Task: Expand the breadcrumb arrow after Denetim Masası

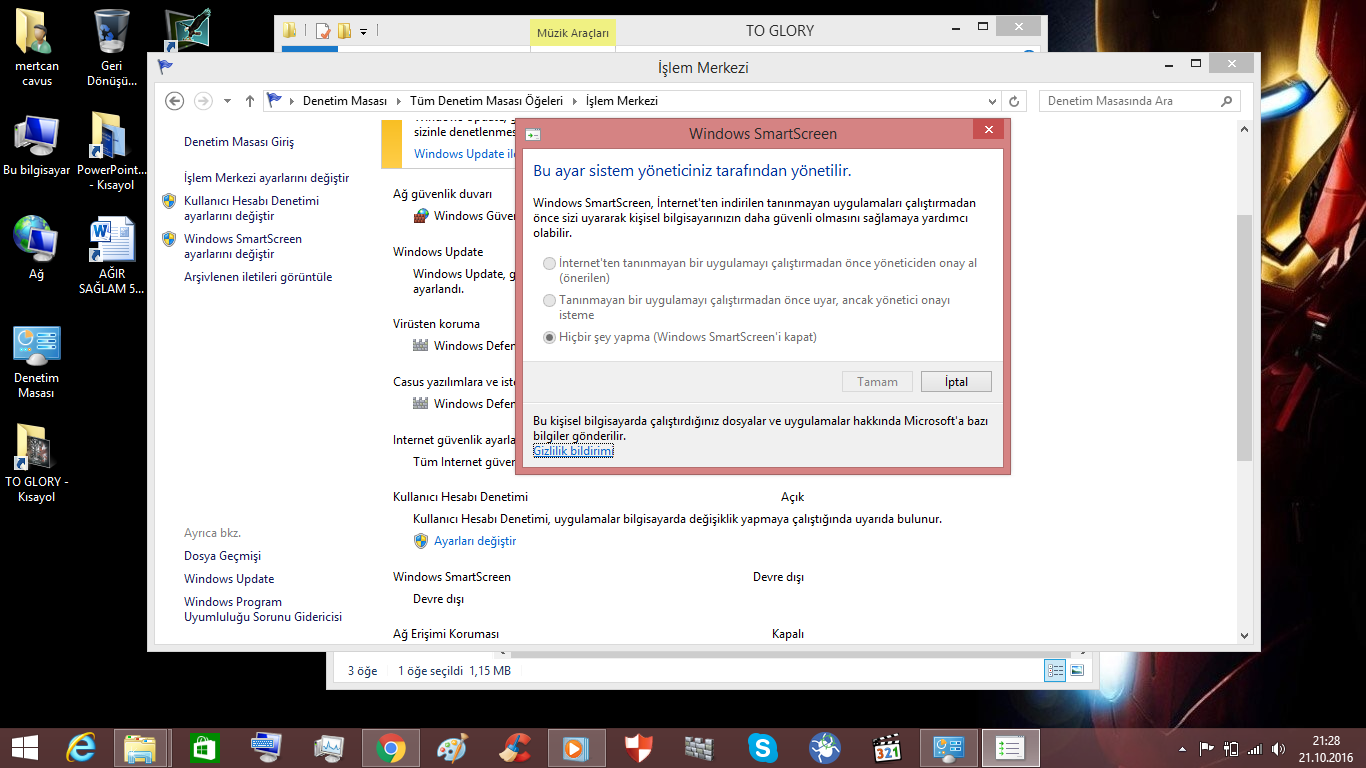Action: coord(398,101)
